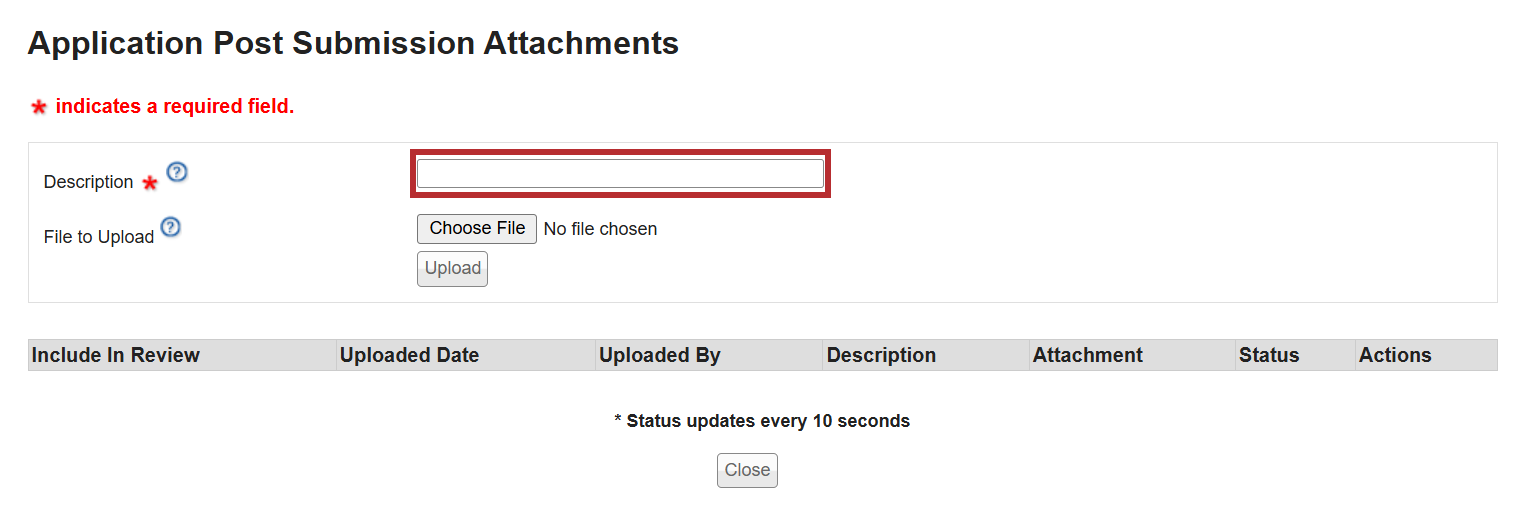Click the Description field label
Viewport: 1529px width, 516px height.
tap(88, 182)
